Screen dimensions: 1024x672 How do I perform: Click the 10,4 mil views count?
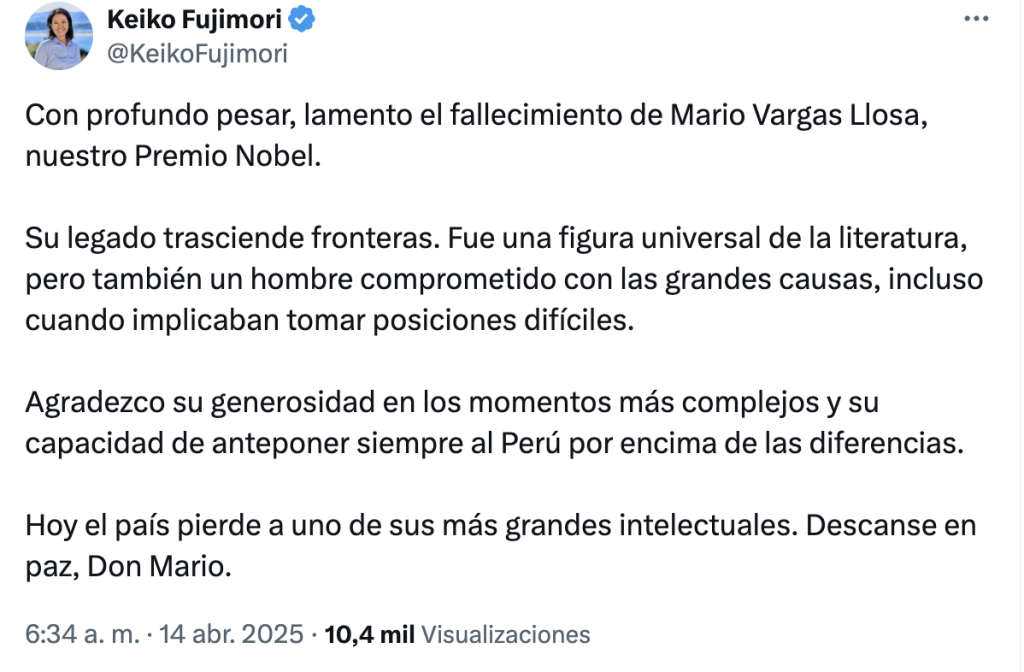369,634
